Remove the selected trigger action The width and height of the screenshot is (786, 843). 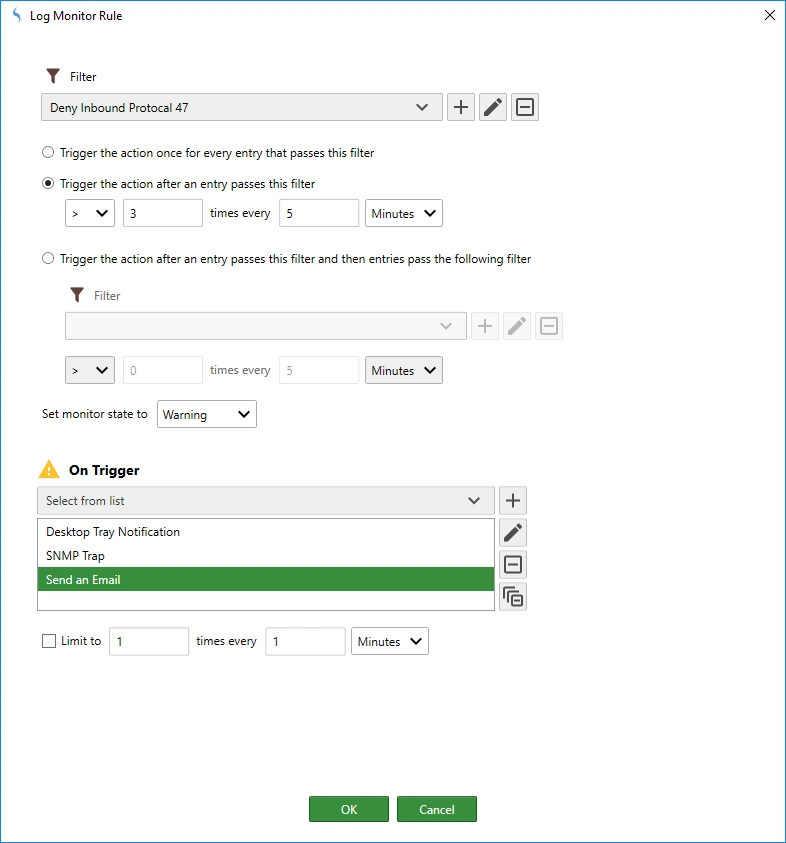click(x=513, y=565)
